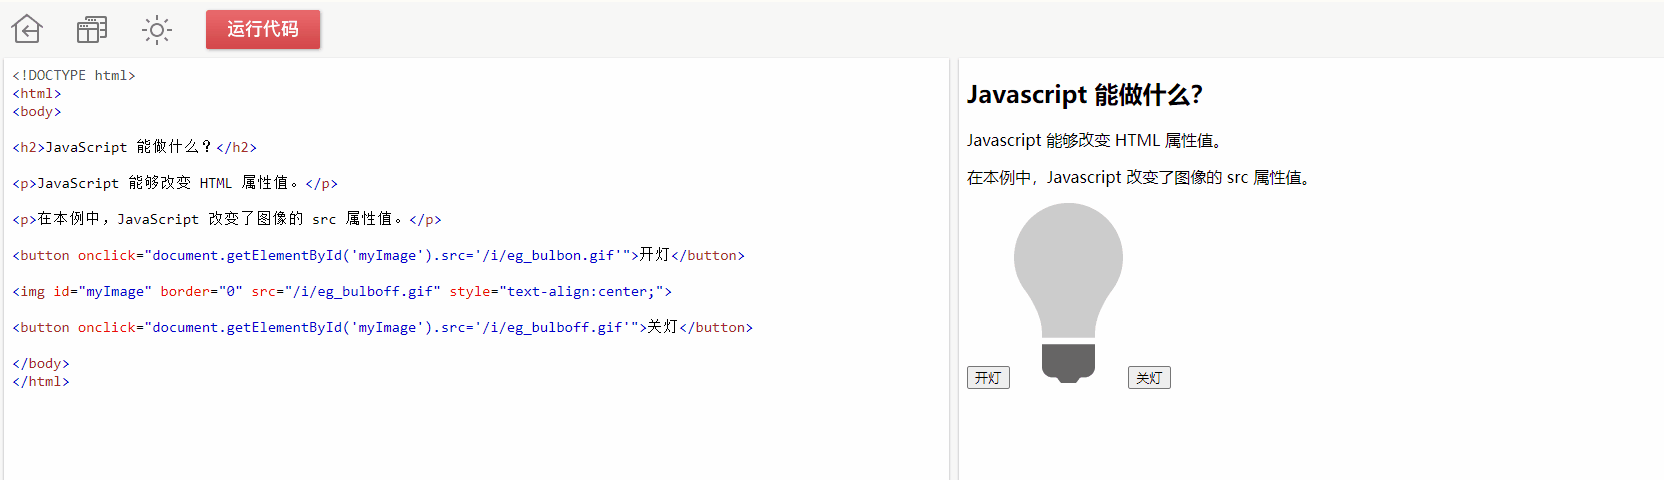This screenshot has height=480, width=1664.
Task: Click the divider between editor and preview
Action: tap(953, 268)
